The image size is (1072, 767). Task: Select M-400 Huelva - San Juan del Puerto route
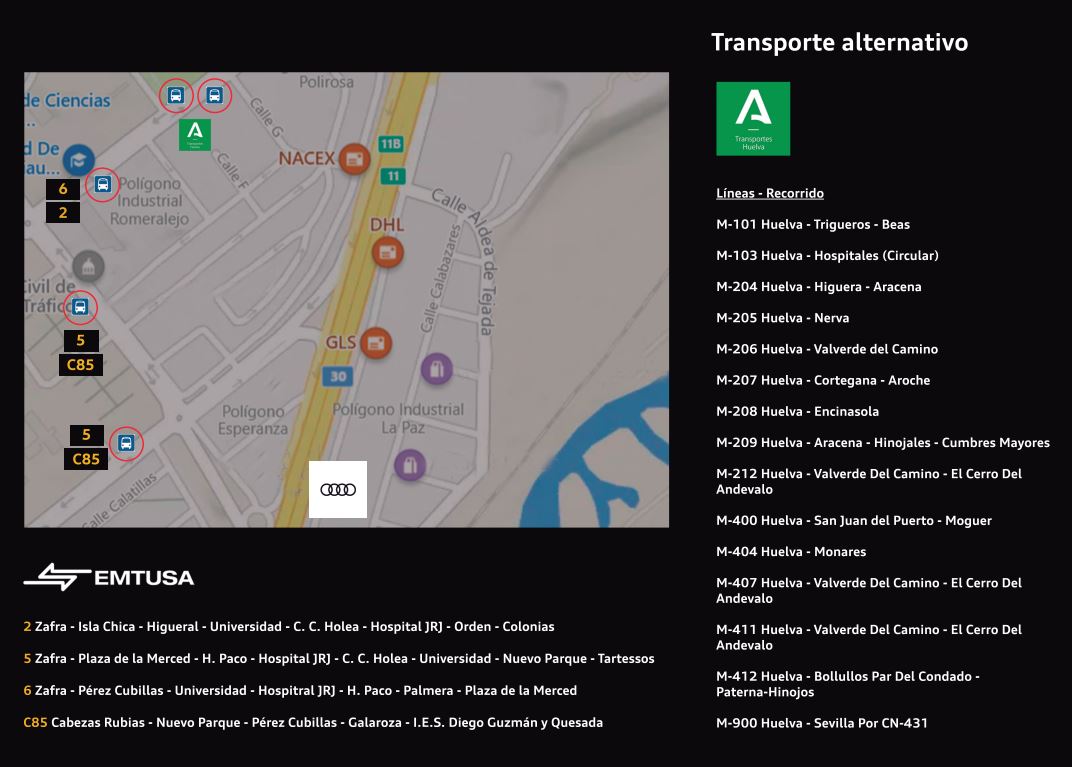click(854, 521)
